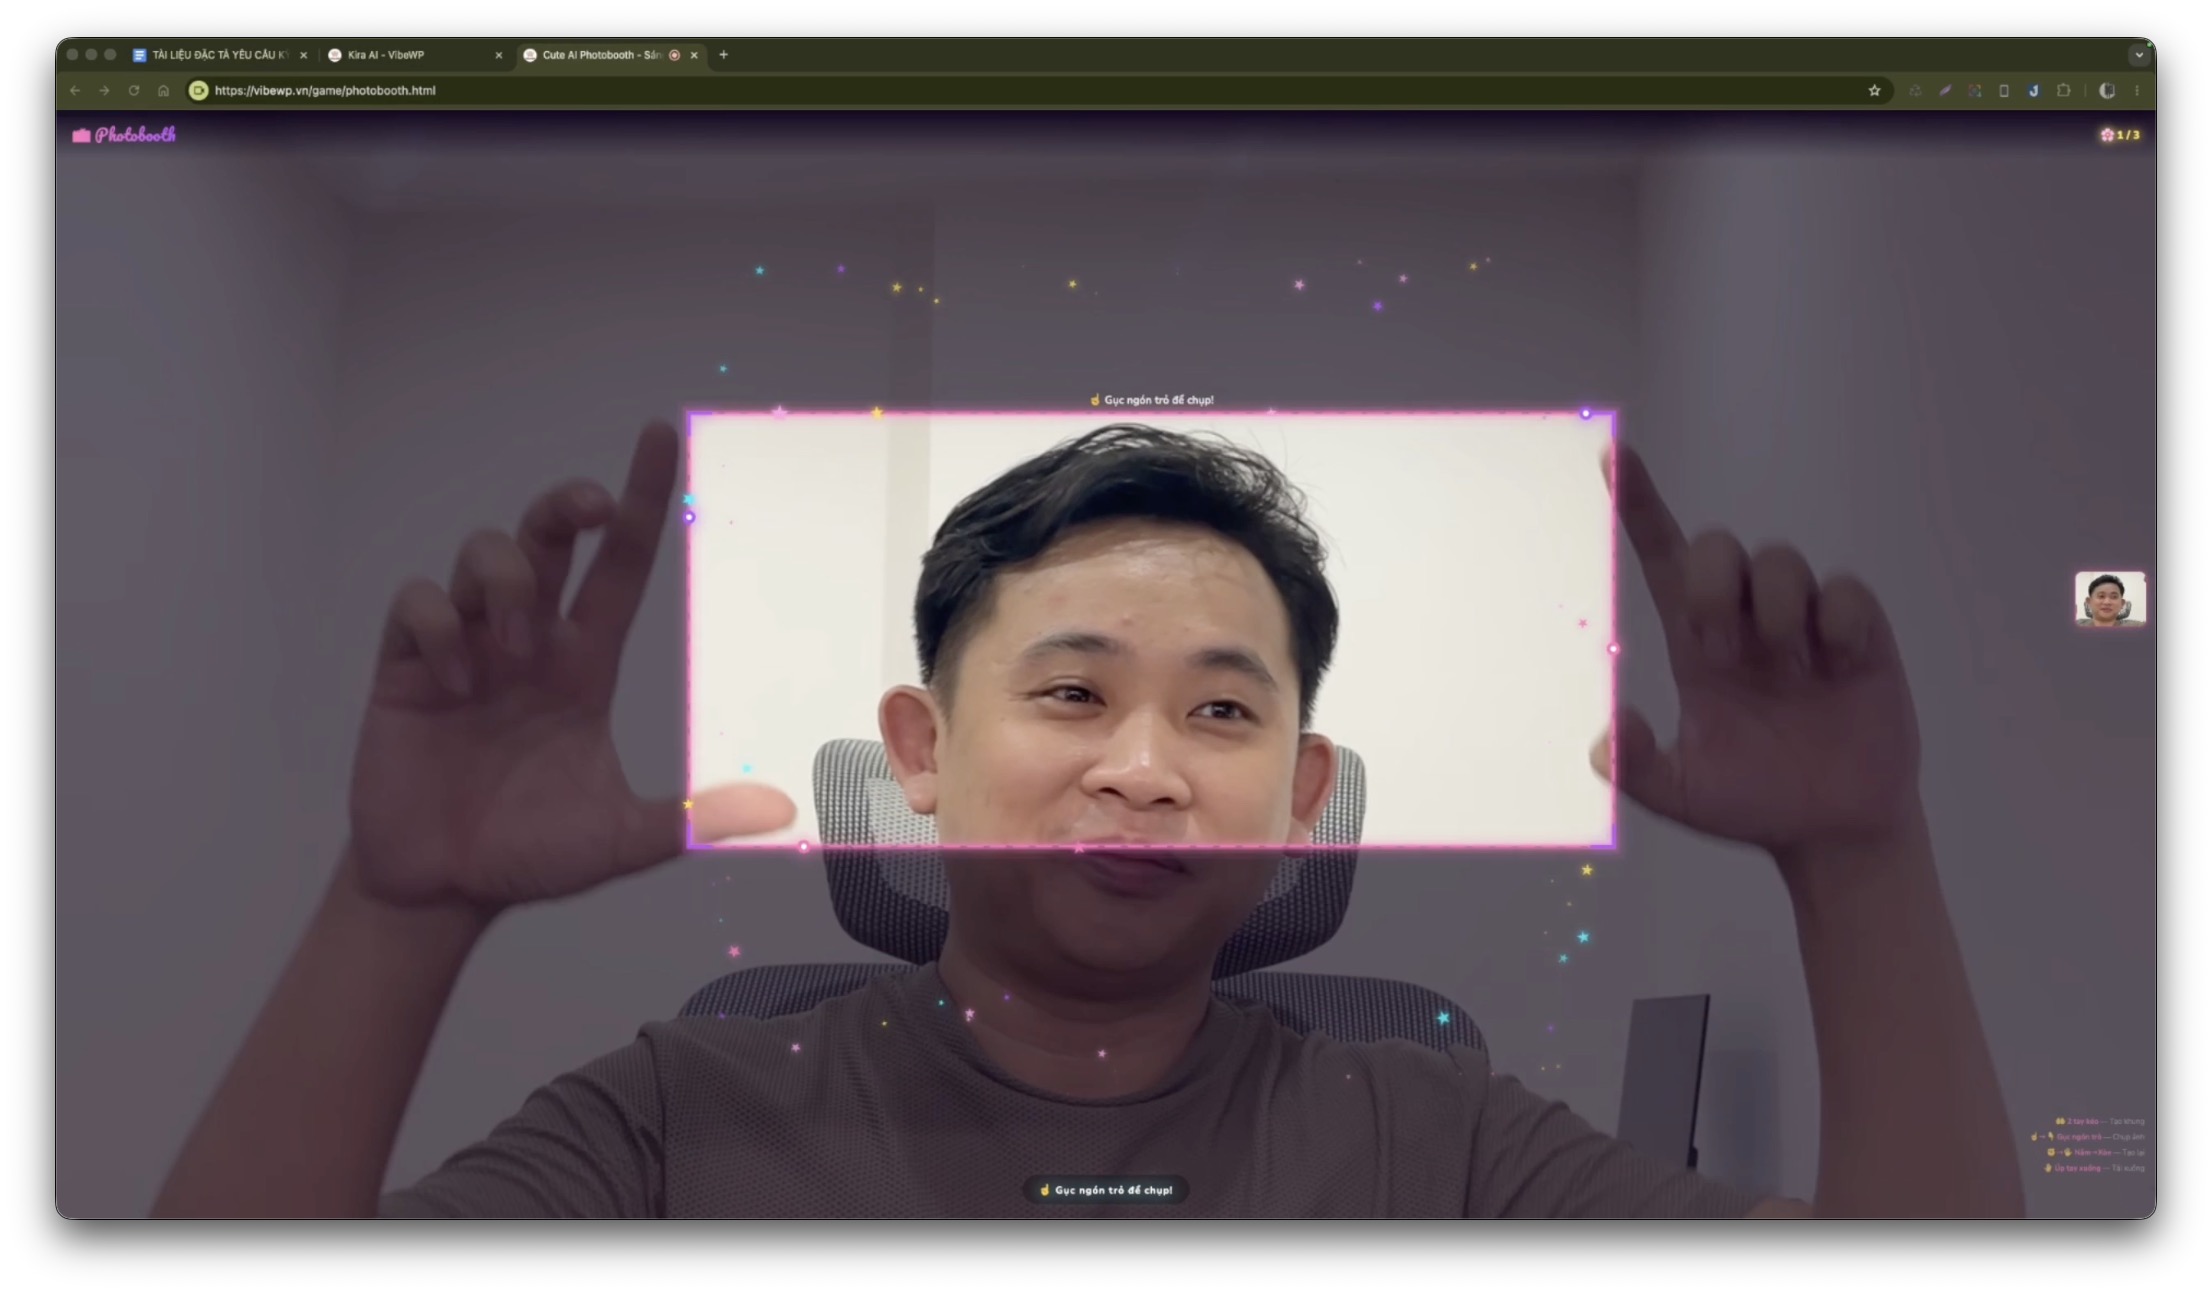The image size is (2212, 1293).
Task: Switch to the TÀI LIỆU ĐẶC TẢ YÊU CẦU tab
Action: pos(220,55)
